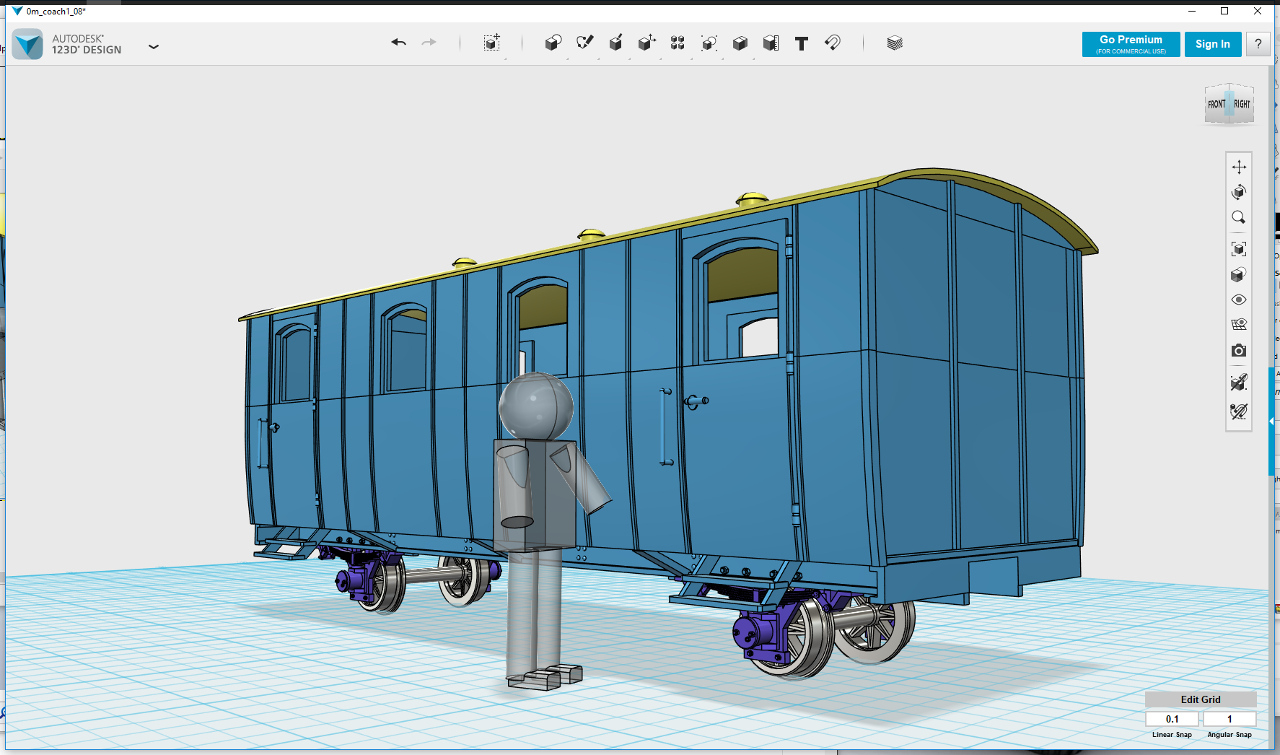
Task: Toggle the Show/Hide eye icon
Action: pyautogui.click(x=1239, y=299)
